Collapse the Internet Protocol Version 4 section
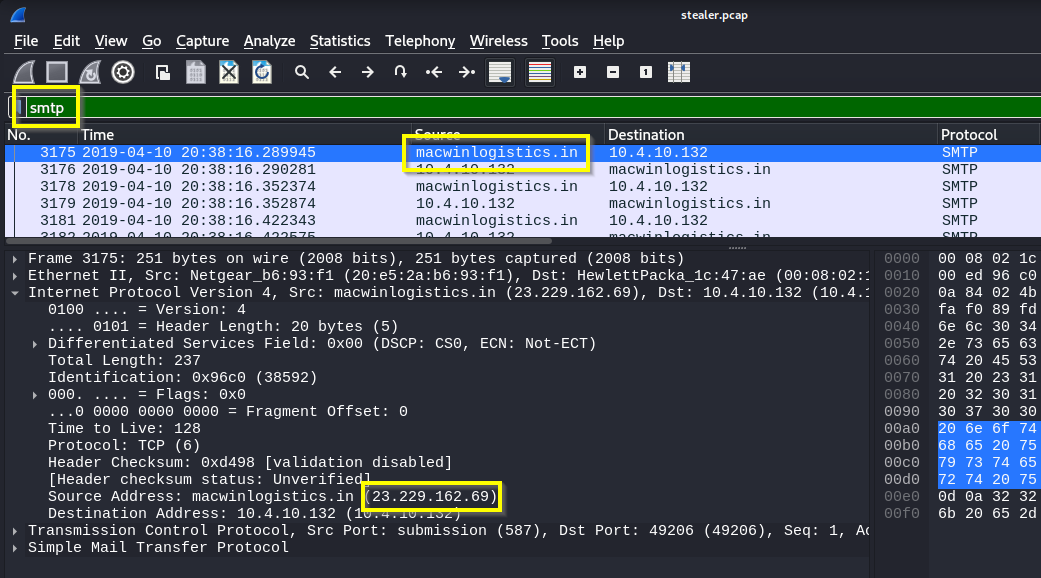The height and width of the screenshot is (578, 1041). tap(15, 293)
